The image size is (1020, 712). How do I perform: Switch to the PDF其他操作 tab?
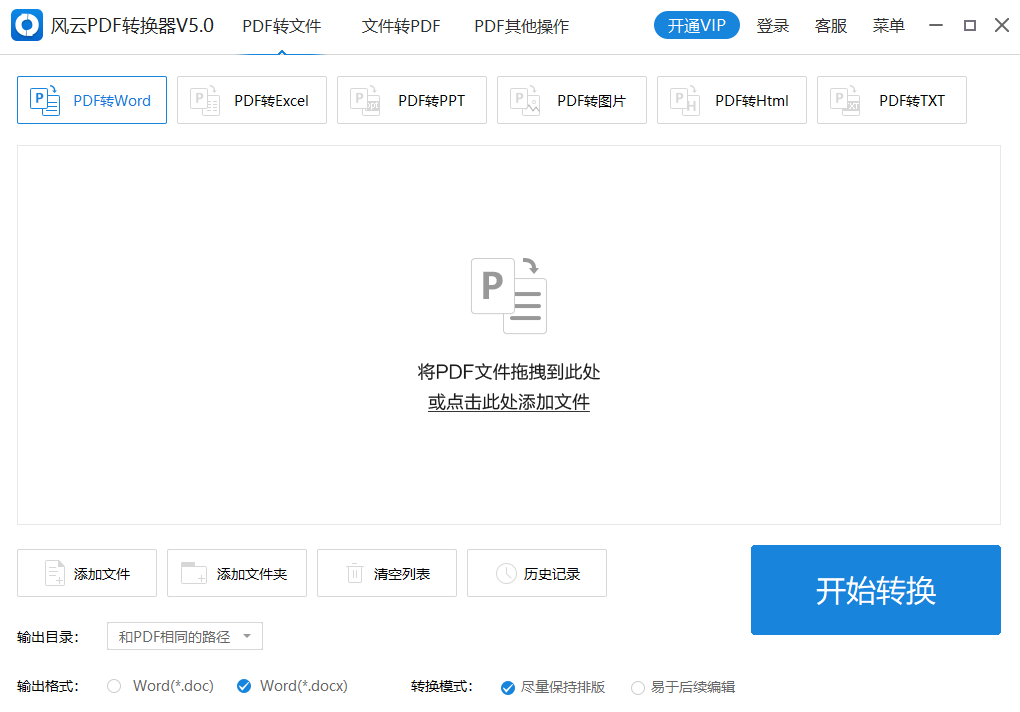point(522,26)
